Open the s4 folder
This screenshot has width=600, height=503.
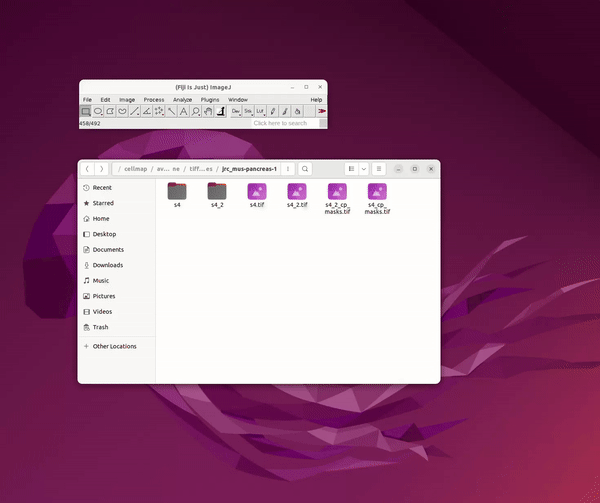[x=177, y=194]
